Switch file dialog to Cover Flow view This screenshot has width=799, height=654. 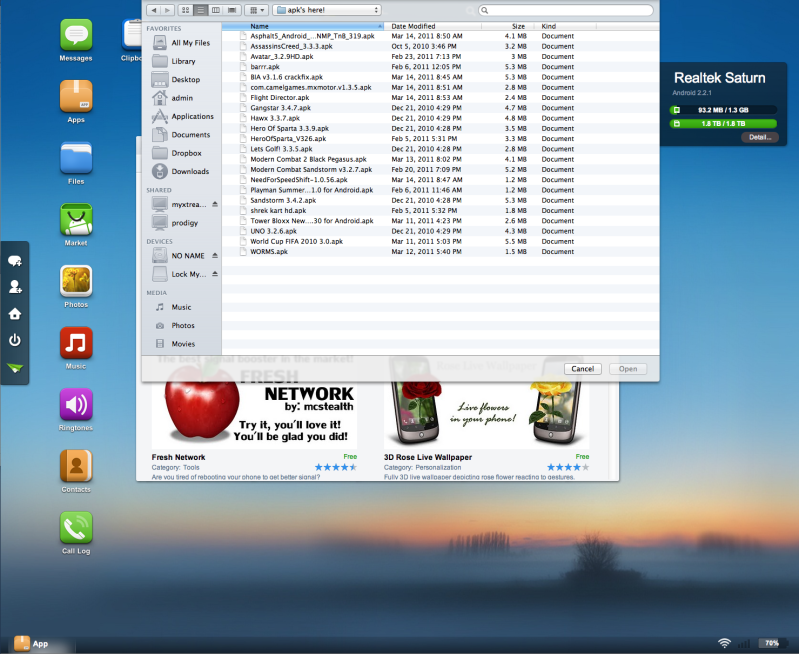pyautogui.click(x=232, y=10)
